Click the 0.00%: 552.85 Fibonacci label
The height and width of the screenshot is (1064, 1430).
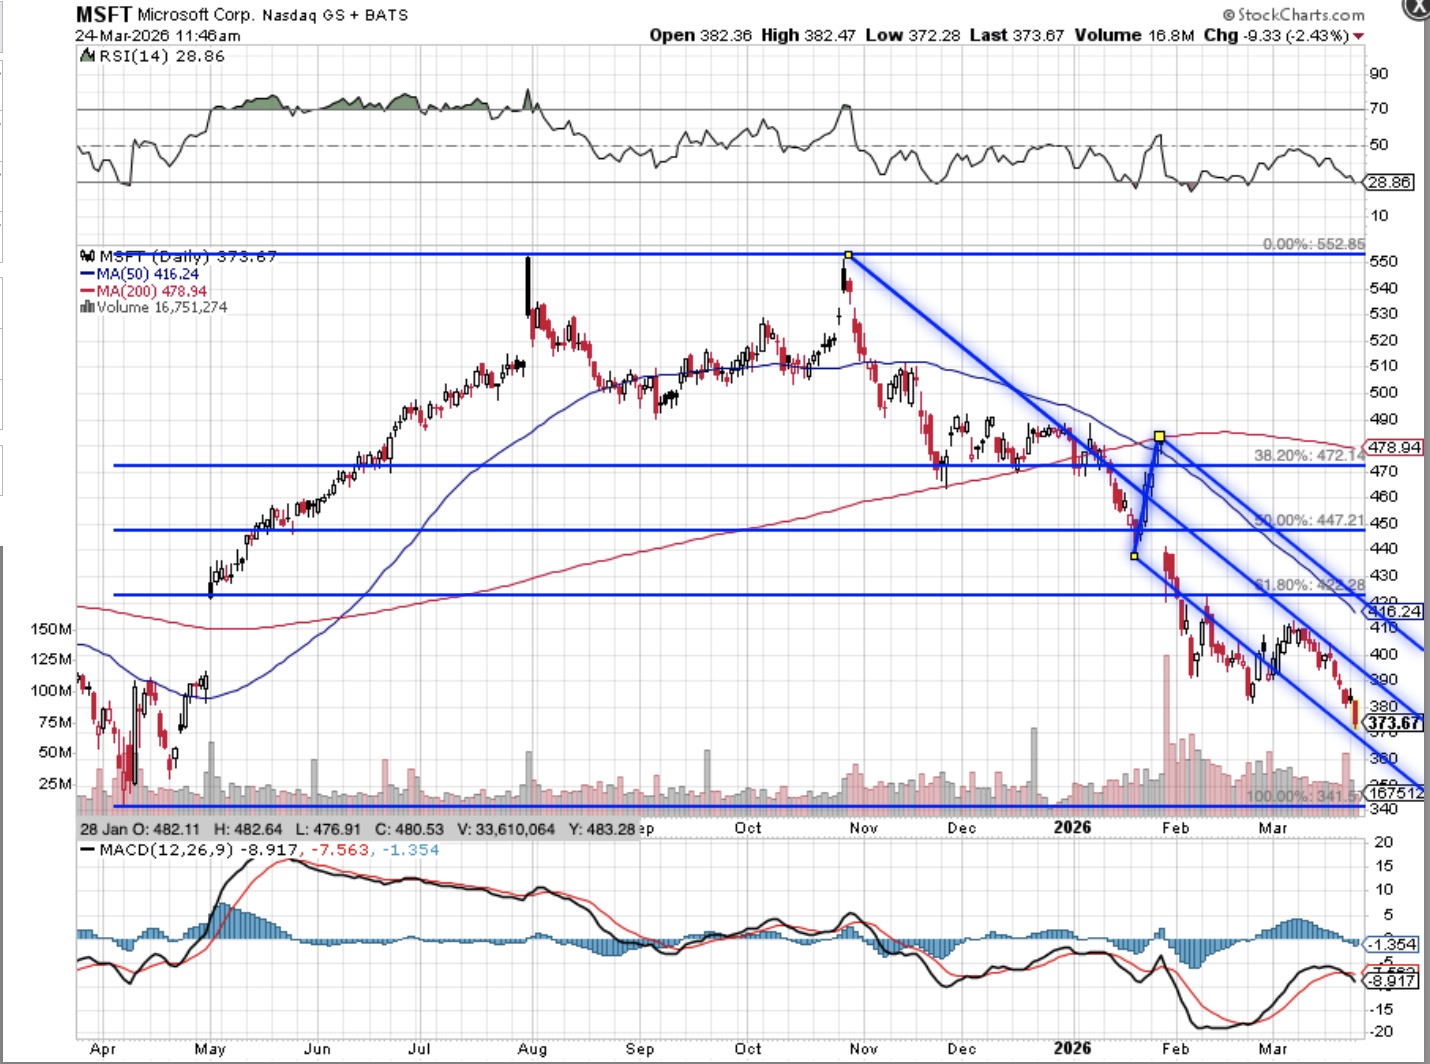[1313, 244]
